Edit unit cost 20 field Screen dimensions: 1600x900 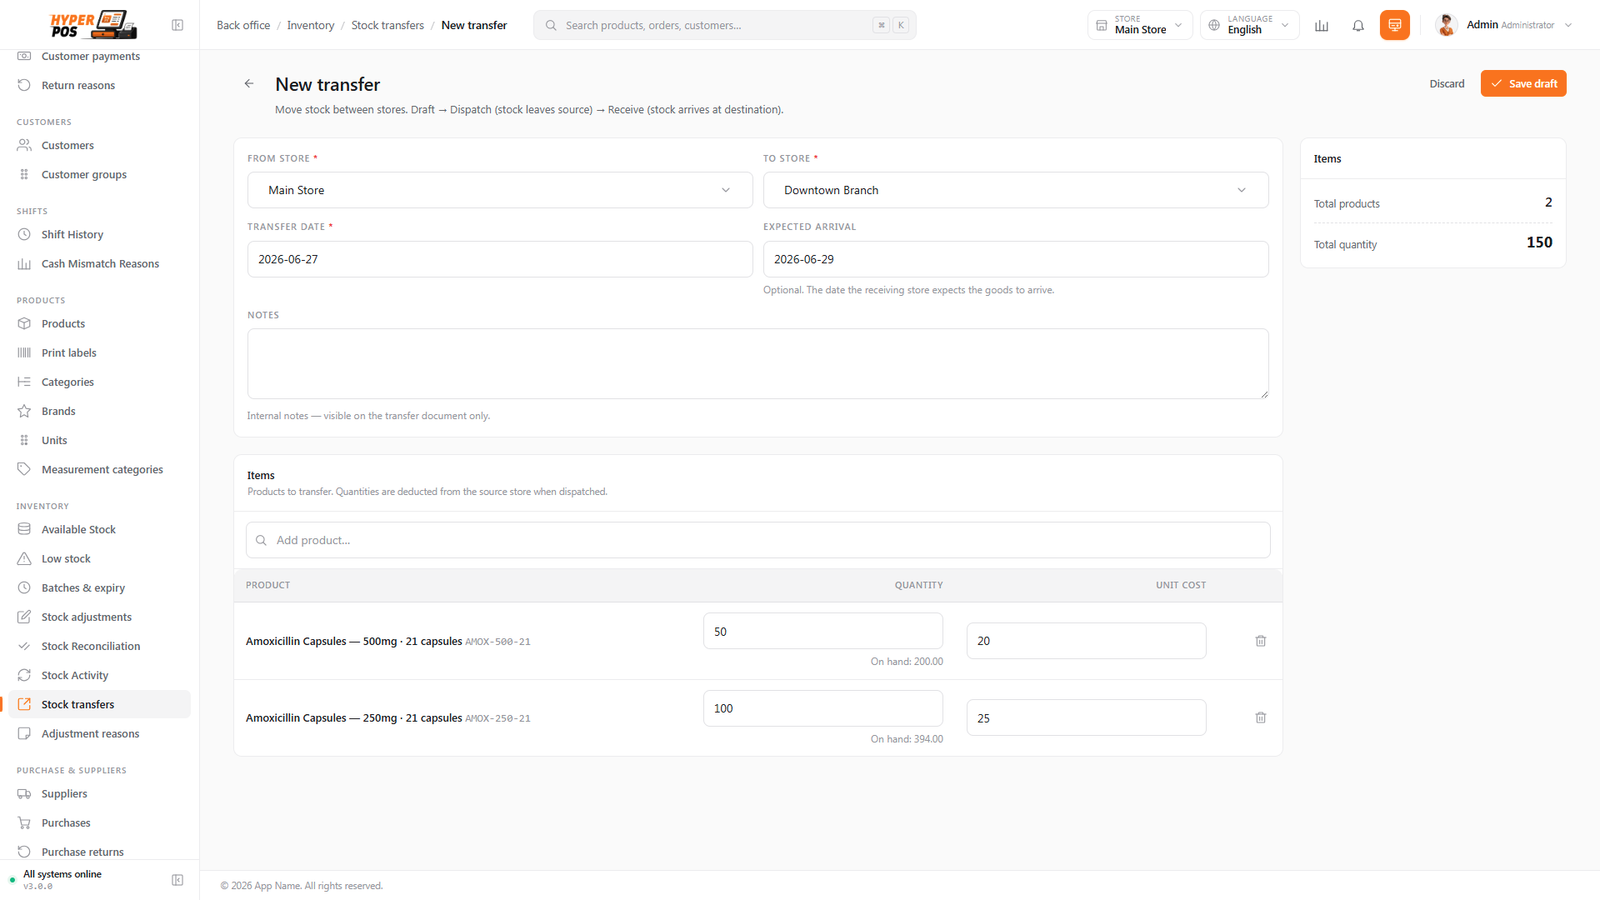coord(1086,641)
